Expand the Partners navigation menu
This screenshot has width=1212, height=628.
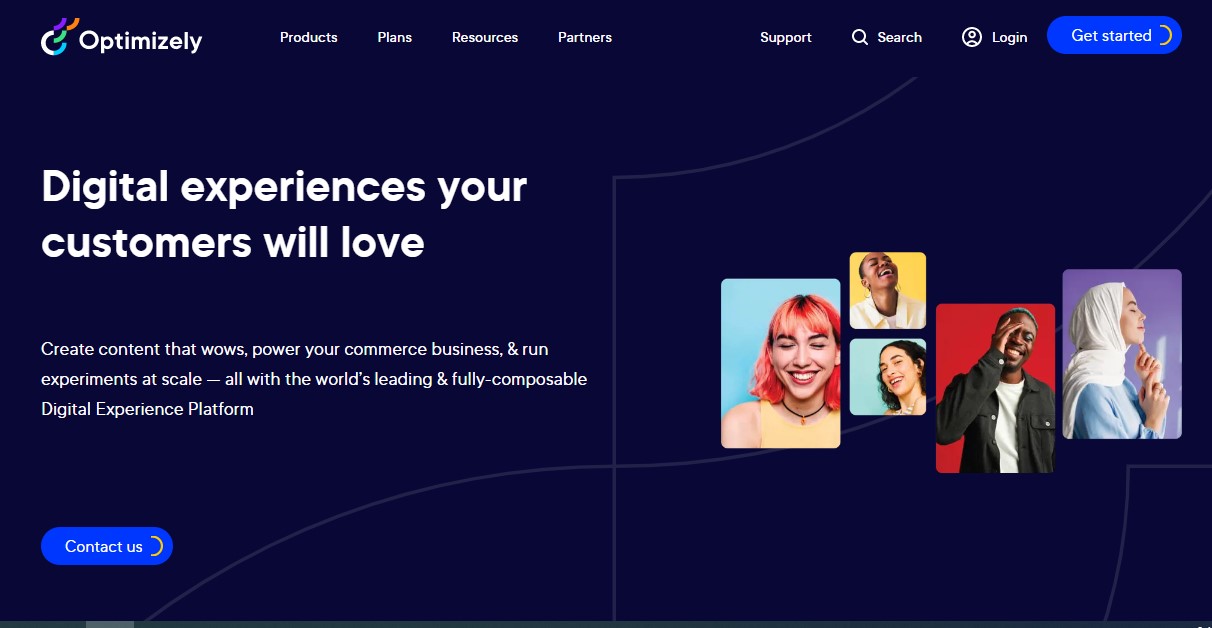[585, 37]
